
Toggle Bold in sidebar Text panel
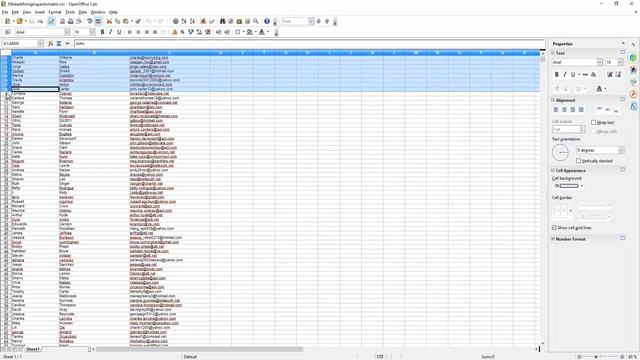click(x=556, y=74)
